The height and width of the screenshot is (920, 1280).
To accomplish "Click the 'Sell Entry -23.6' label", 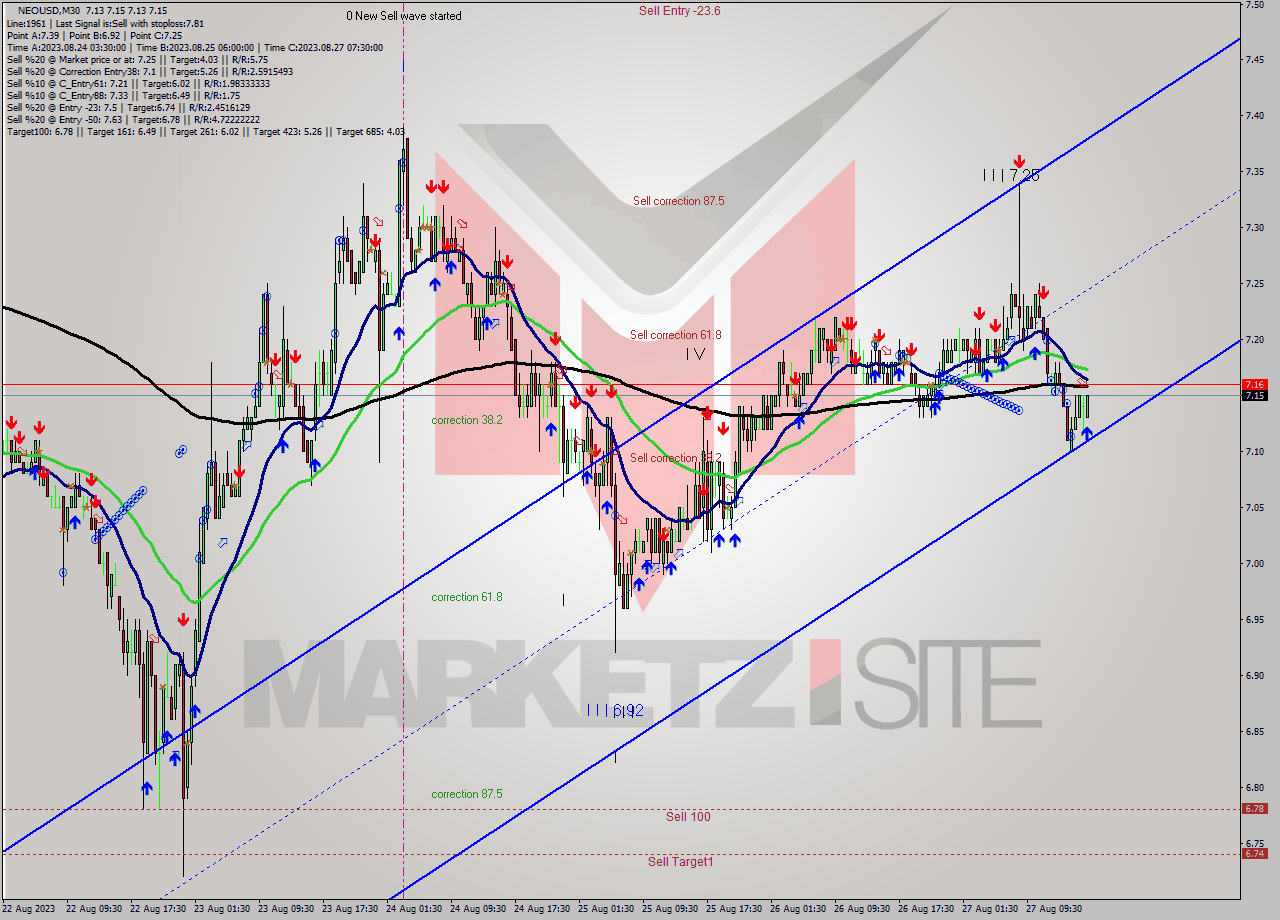I will point(680,11).
